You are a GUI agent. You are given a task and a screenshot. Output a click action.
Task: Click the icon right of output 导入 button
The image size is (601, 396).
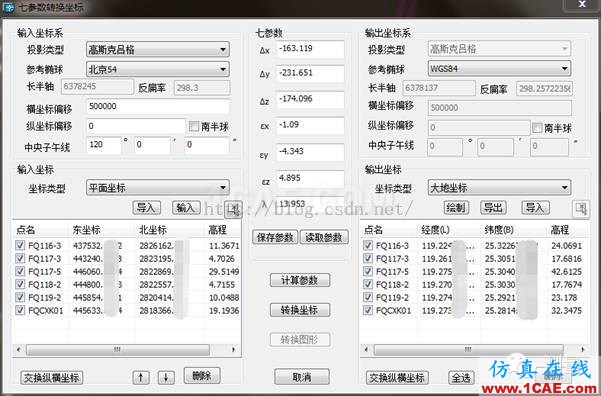(x=581, y=209)
